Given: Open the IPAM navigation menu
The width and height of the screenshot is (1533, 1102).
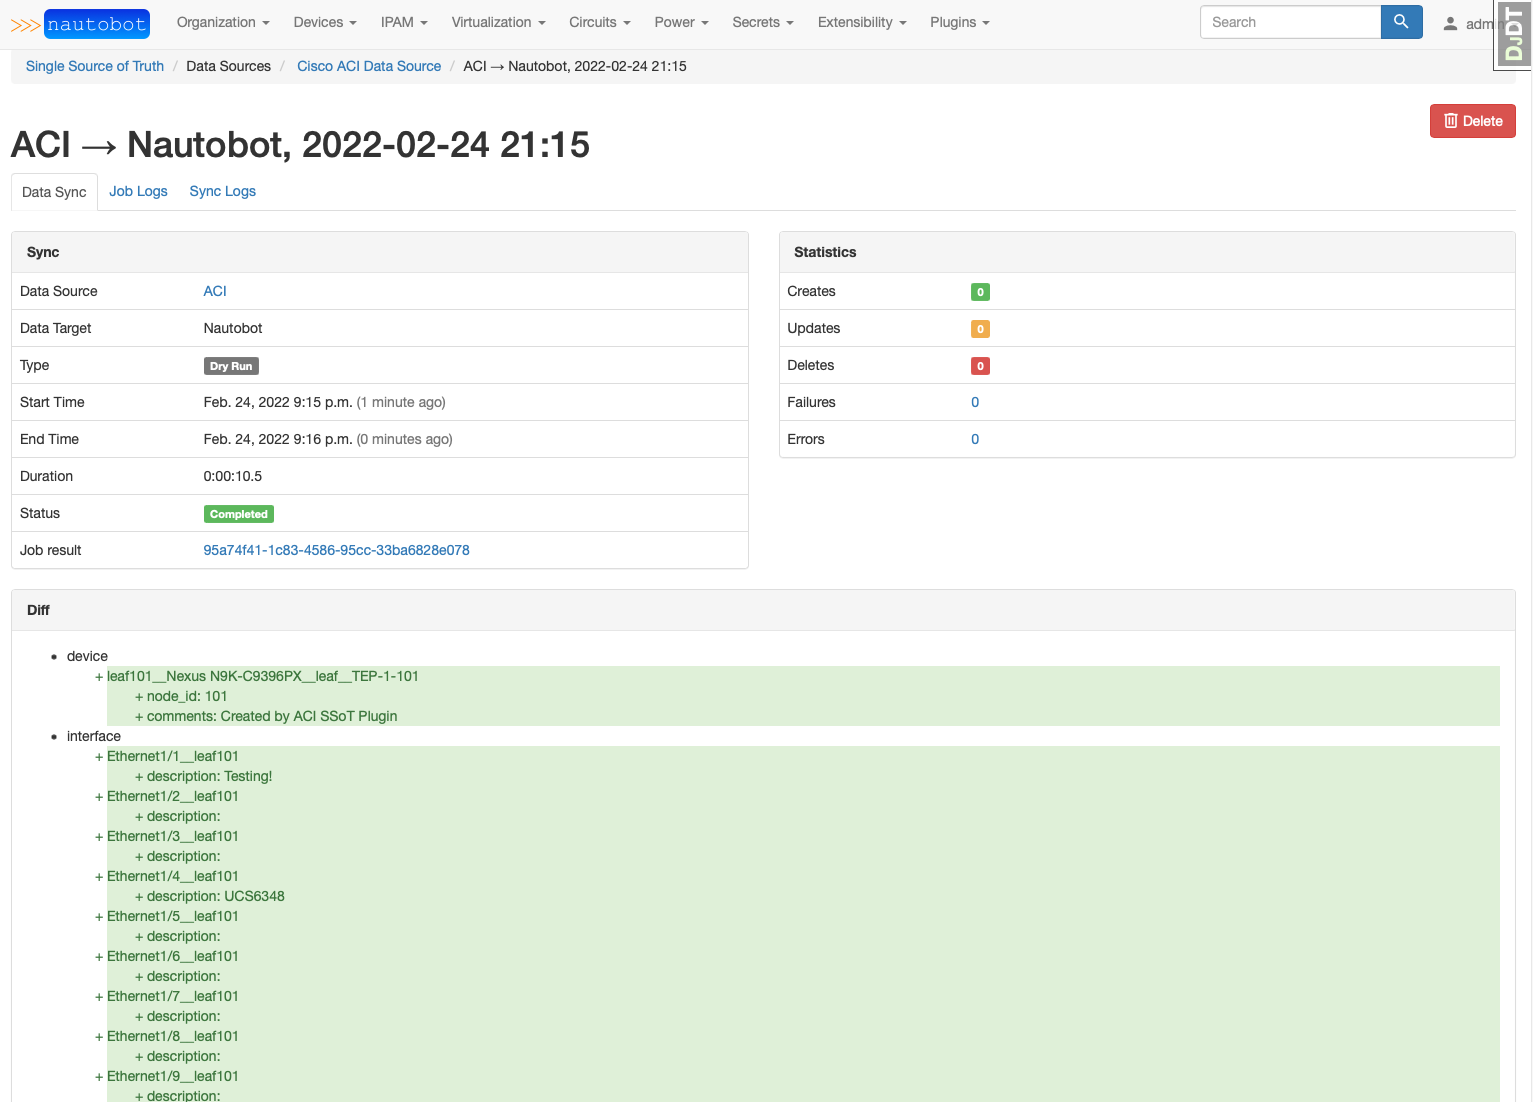Looking at the screenshot, I should (x=404, y=22).
